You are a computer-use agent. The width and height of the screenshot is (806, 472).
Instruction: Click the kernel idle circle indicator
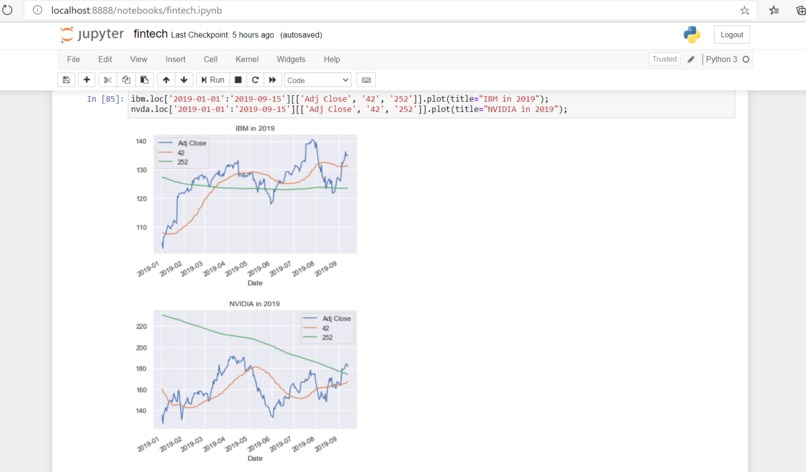[746, 60]
